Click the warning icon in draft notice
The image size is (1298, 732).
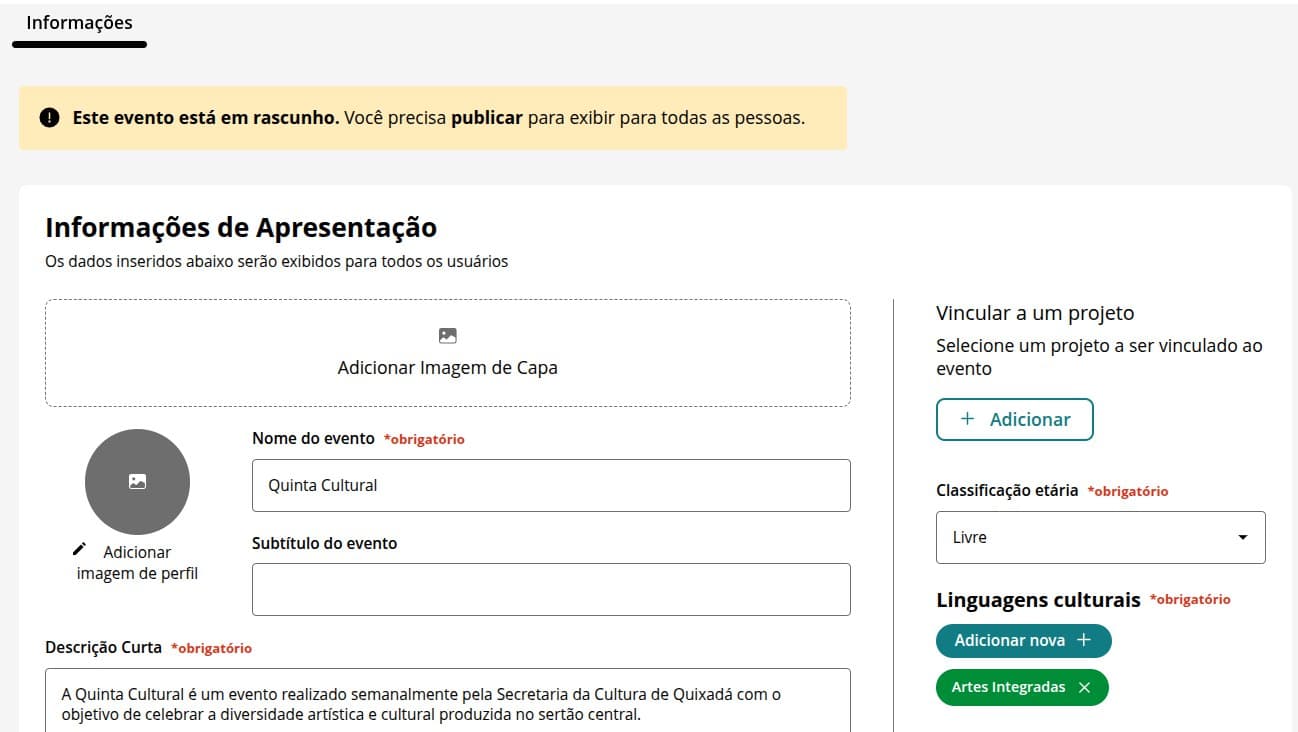point(49,118)
